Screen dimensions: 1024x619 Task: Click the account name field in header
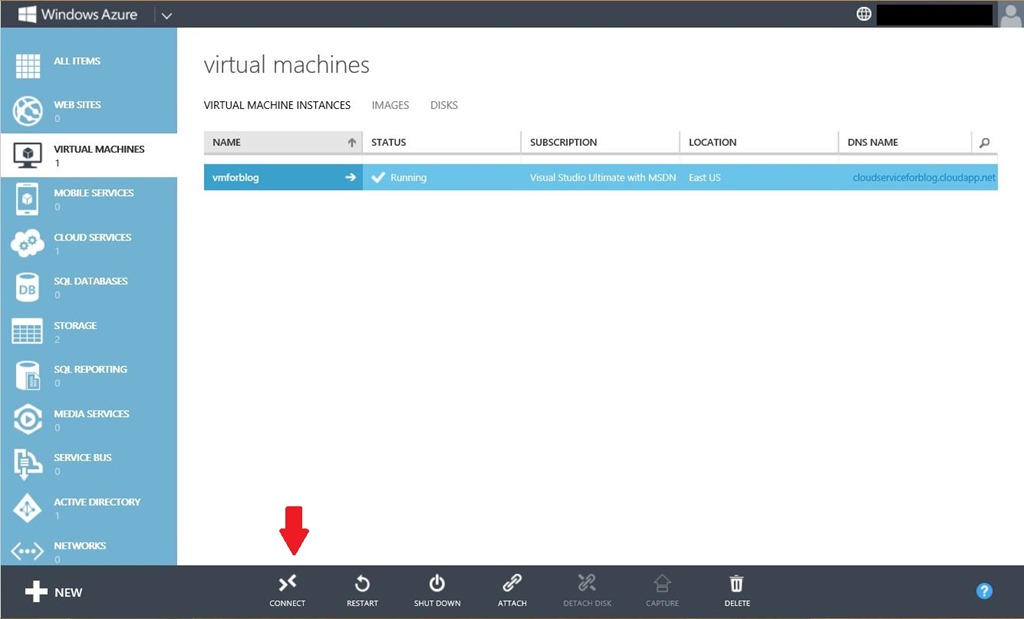(935, 14)
